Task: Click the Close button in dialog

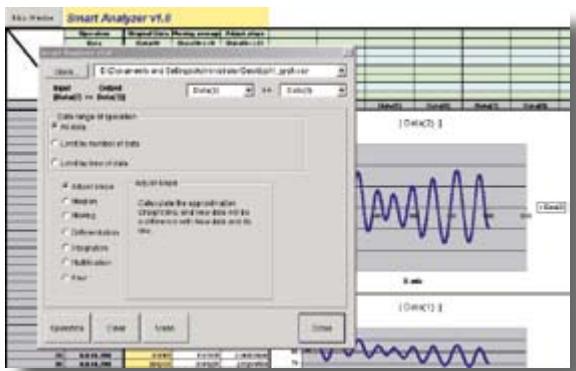Action: tap(322, 328)
